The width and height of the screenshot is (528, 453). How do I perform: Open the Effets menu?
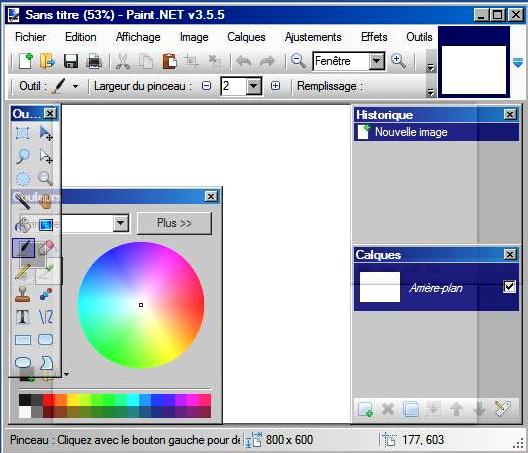pos(374,37)
